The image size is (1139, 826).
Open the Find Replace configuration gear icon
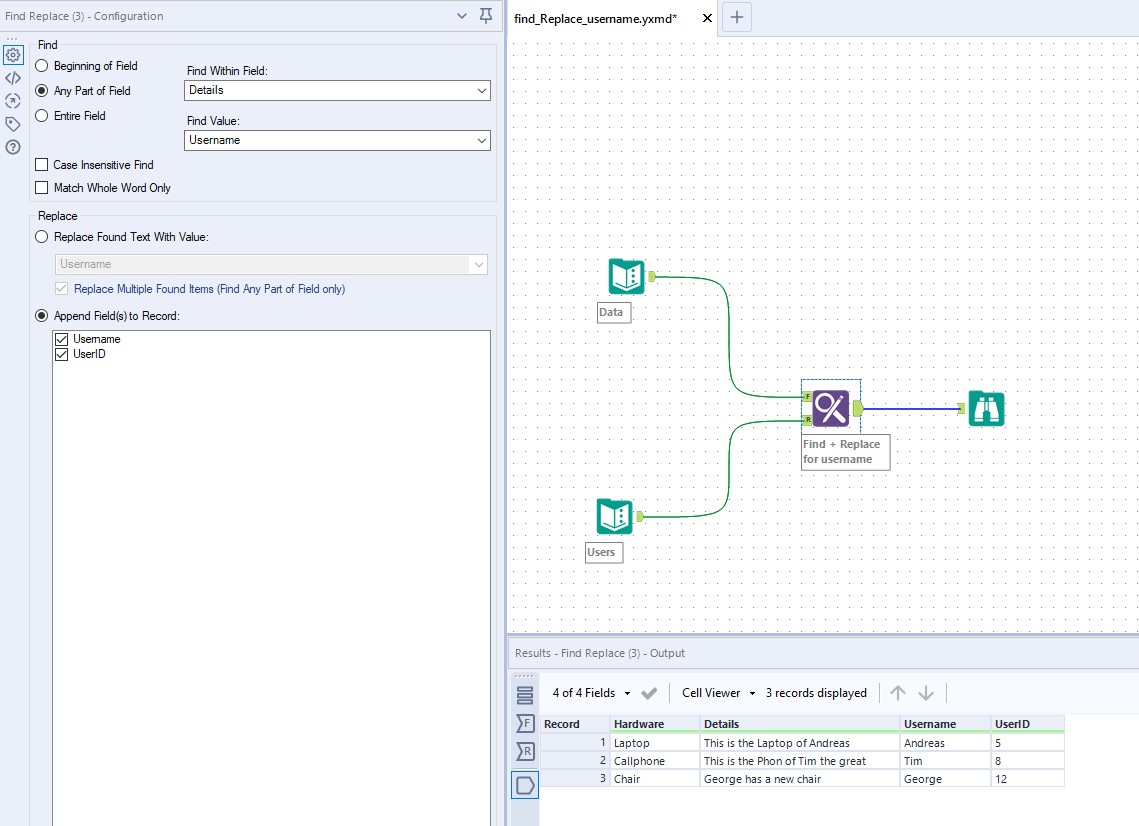click(x=13, y=55)
